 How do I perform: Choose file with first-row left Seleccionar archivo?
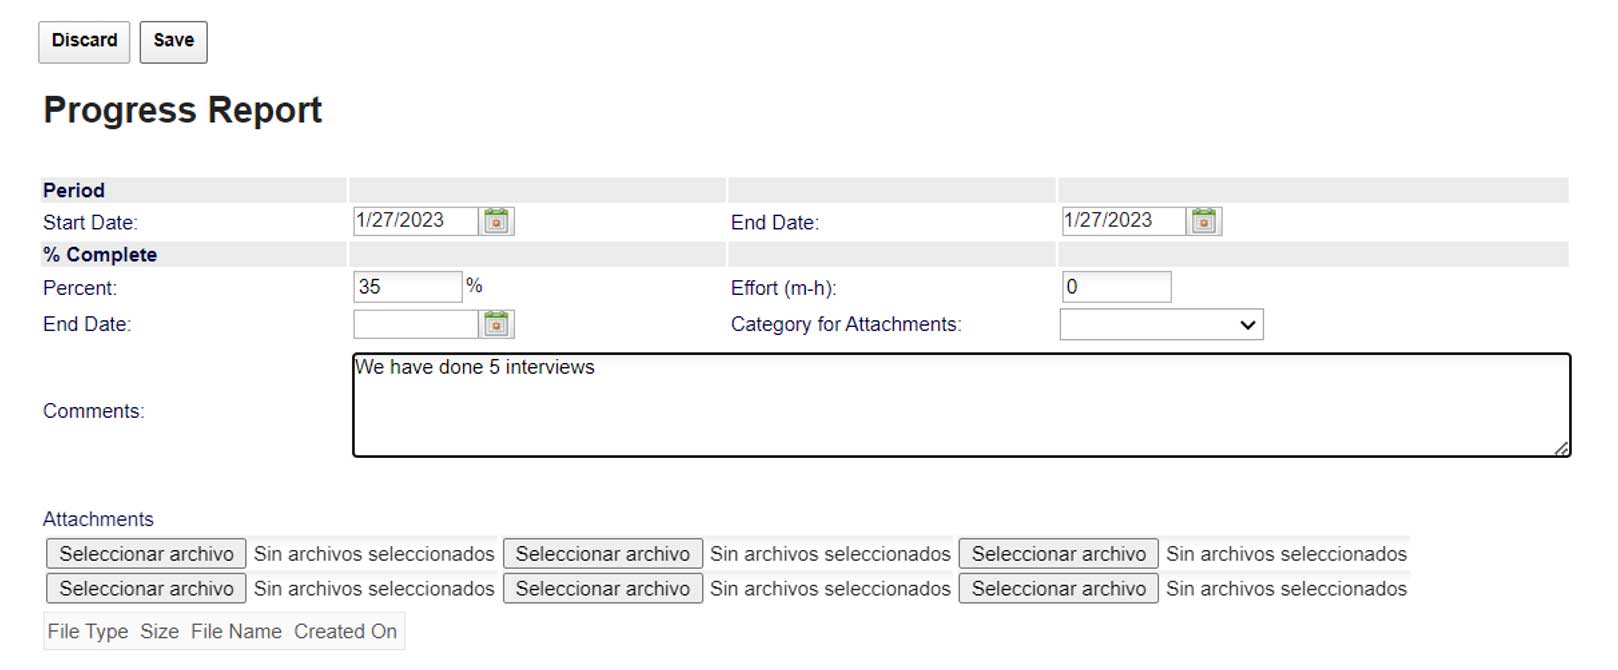(x=146, y=554)
